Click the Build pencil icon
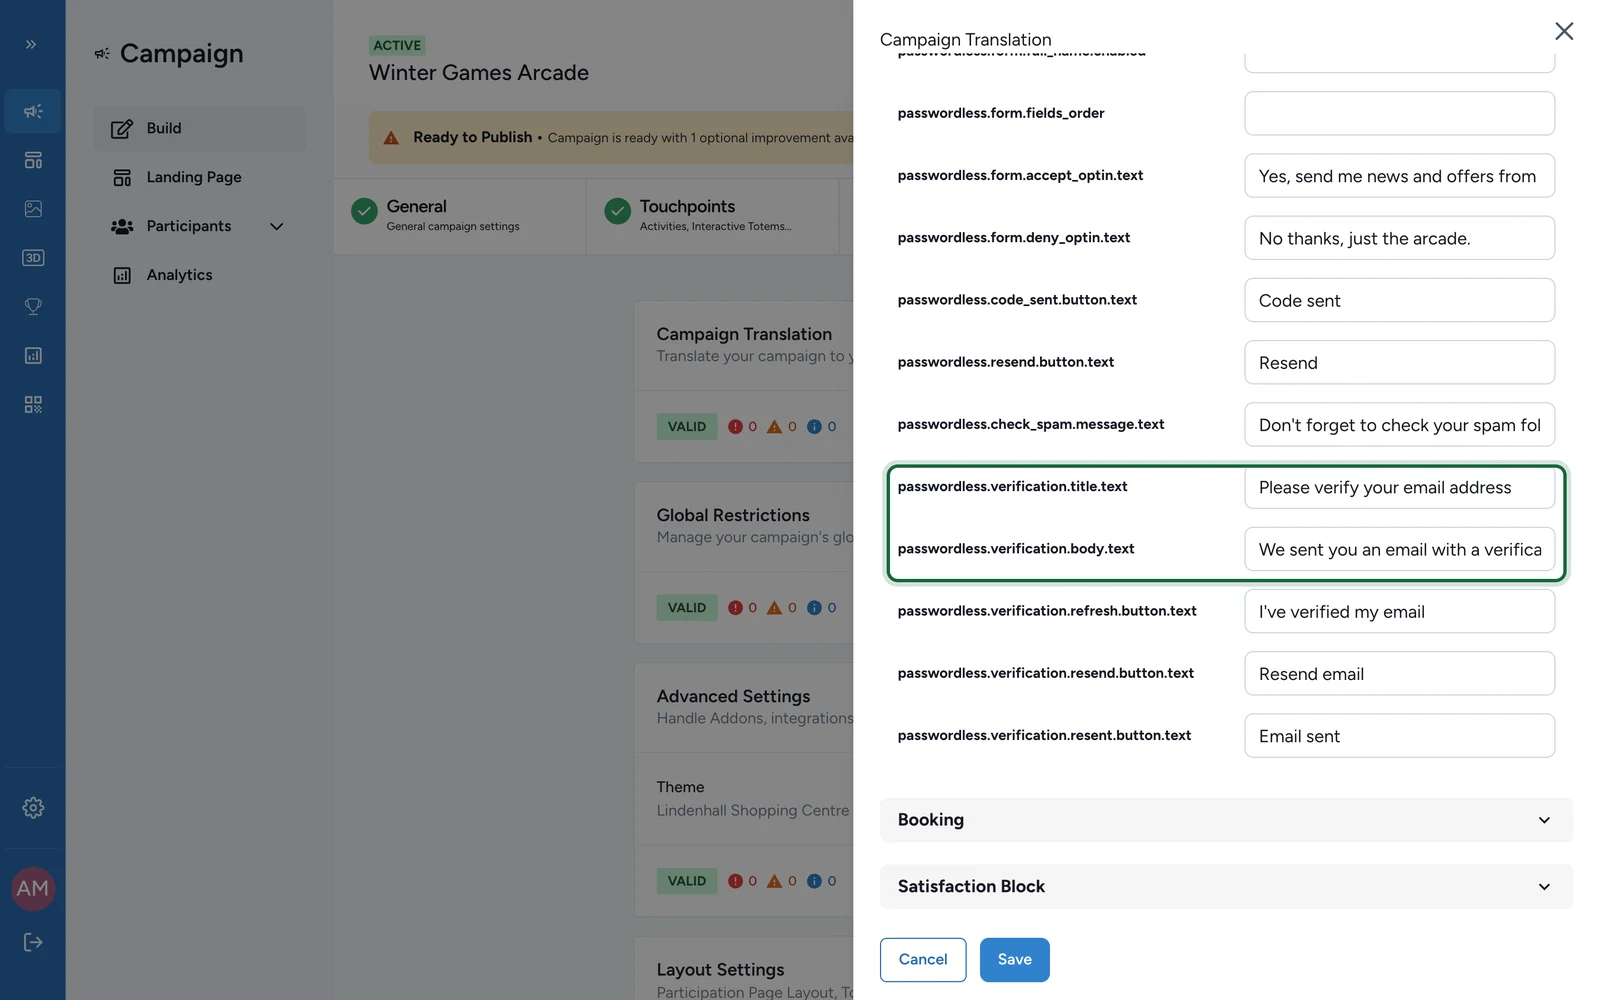Screen dimensions: 1600x1000 pyautogui.click(x=122, y=129)
